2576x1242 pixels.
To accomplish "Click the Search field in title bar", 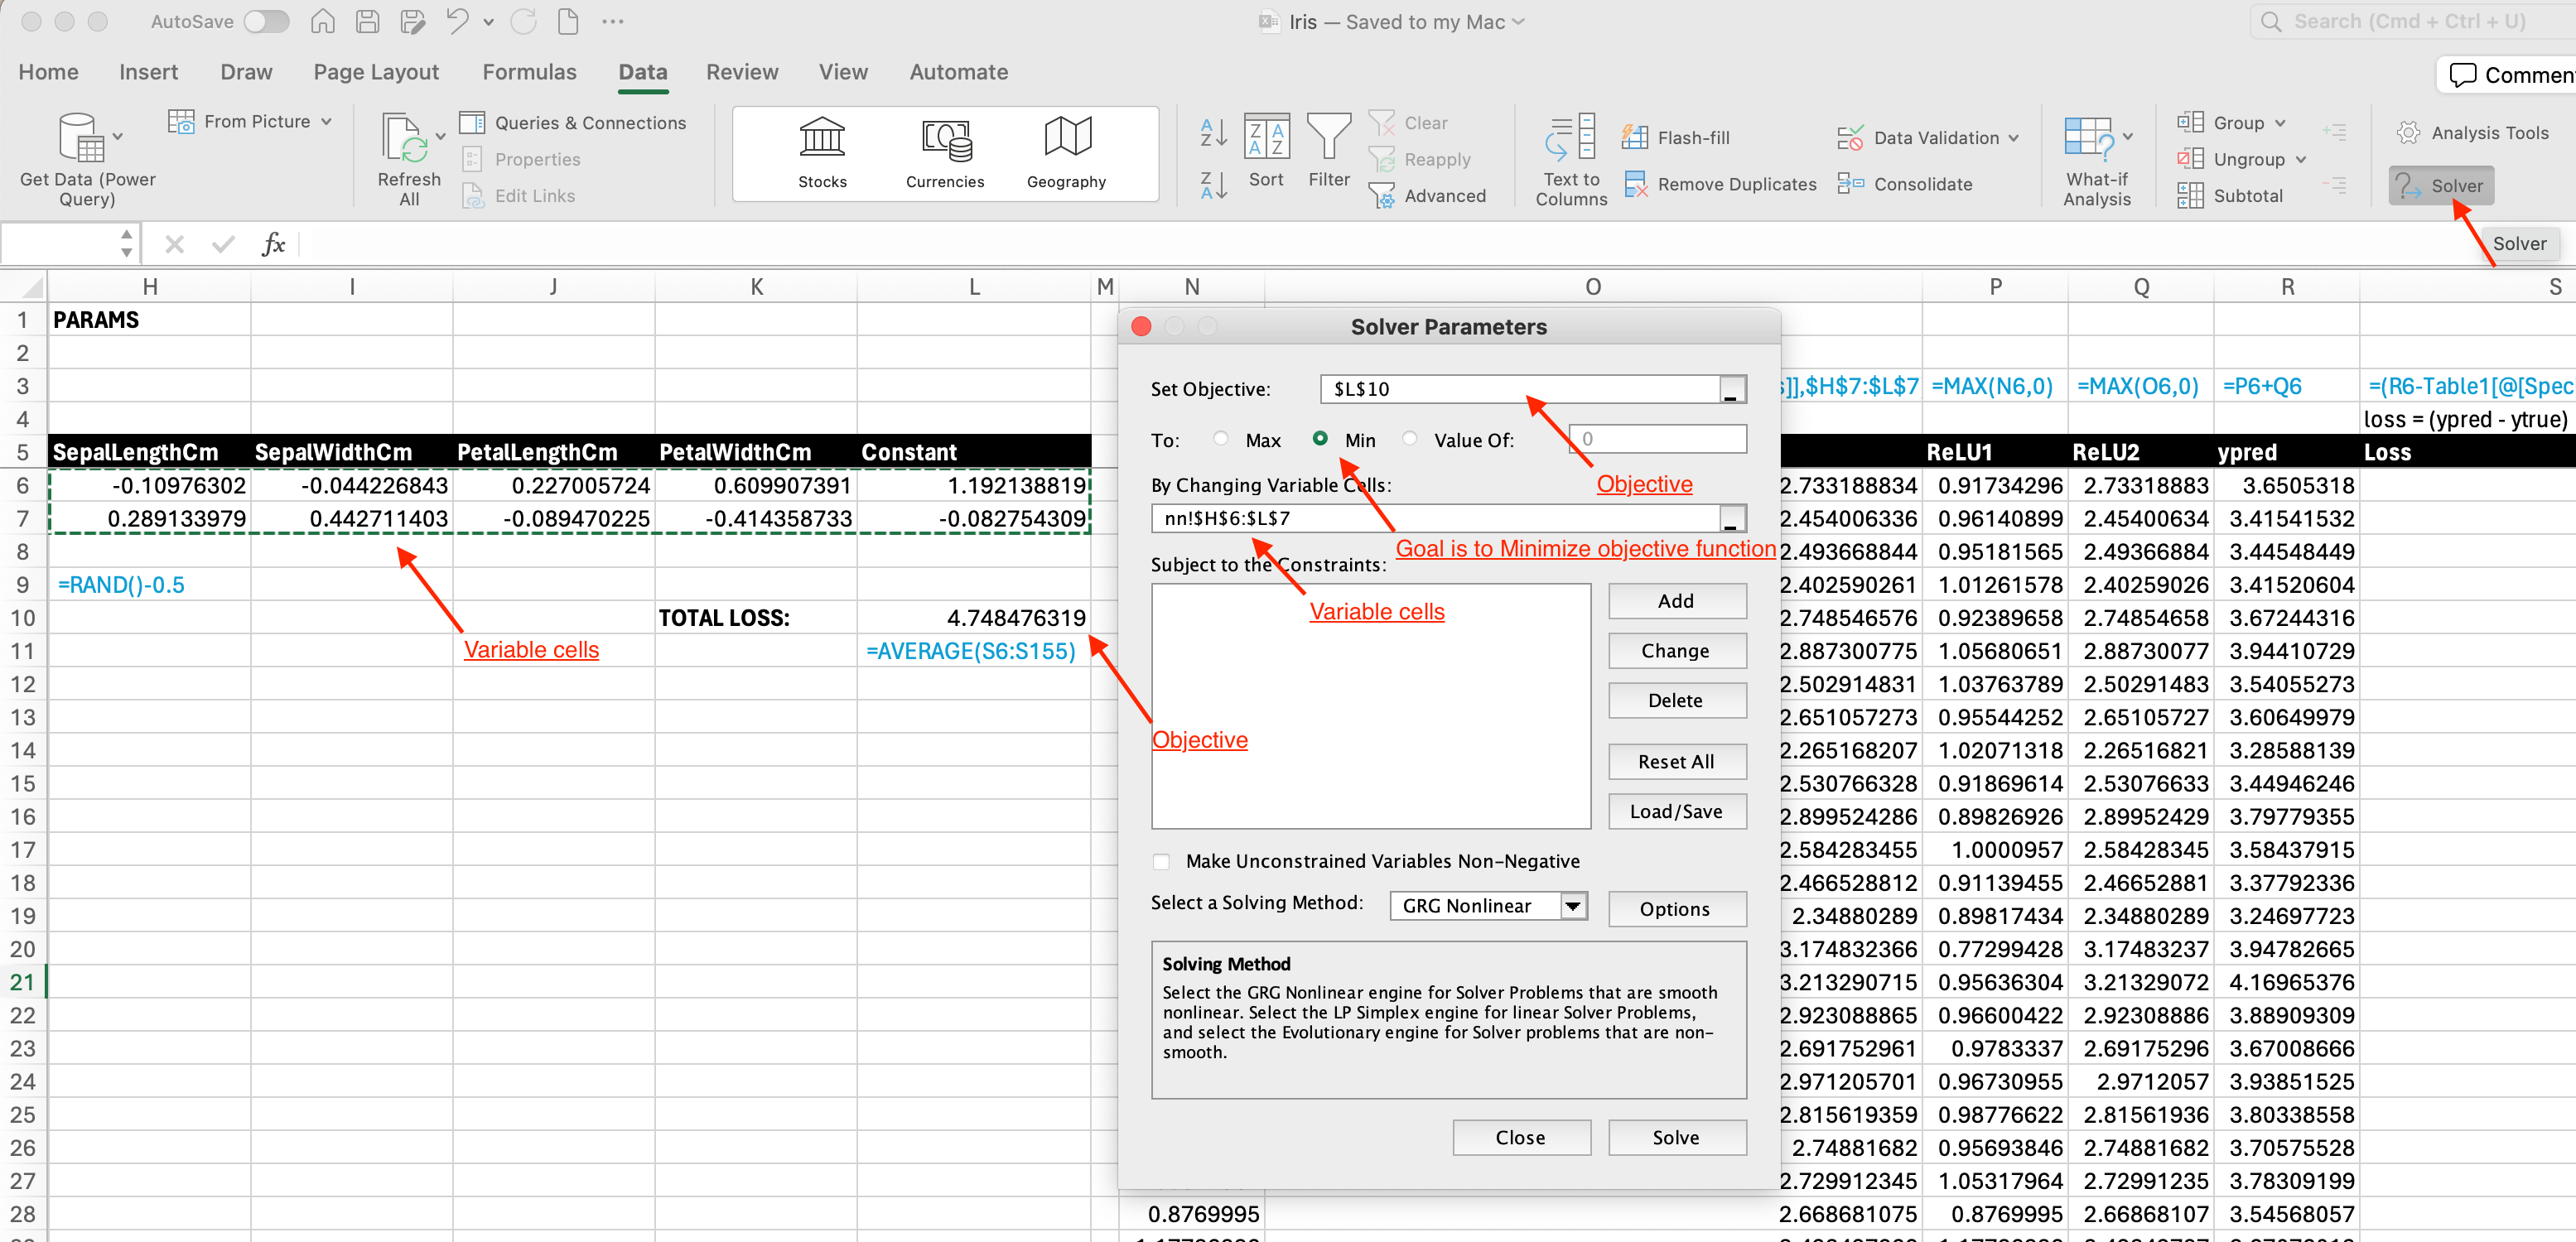I will 2412,21.
